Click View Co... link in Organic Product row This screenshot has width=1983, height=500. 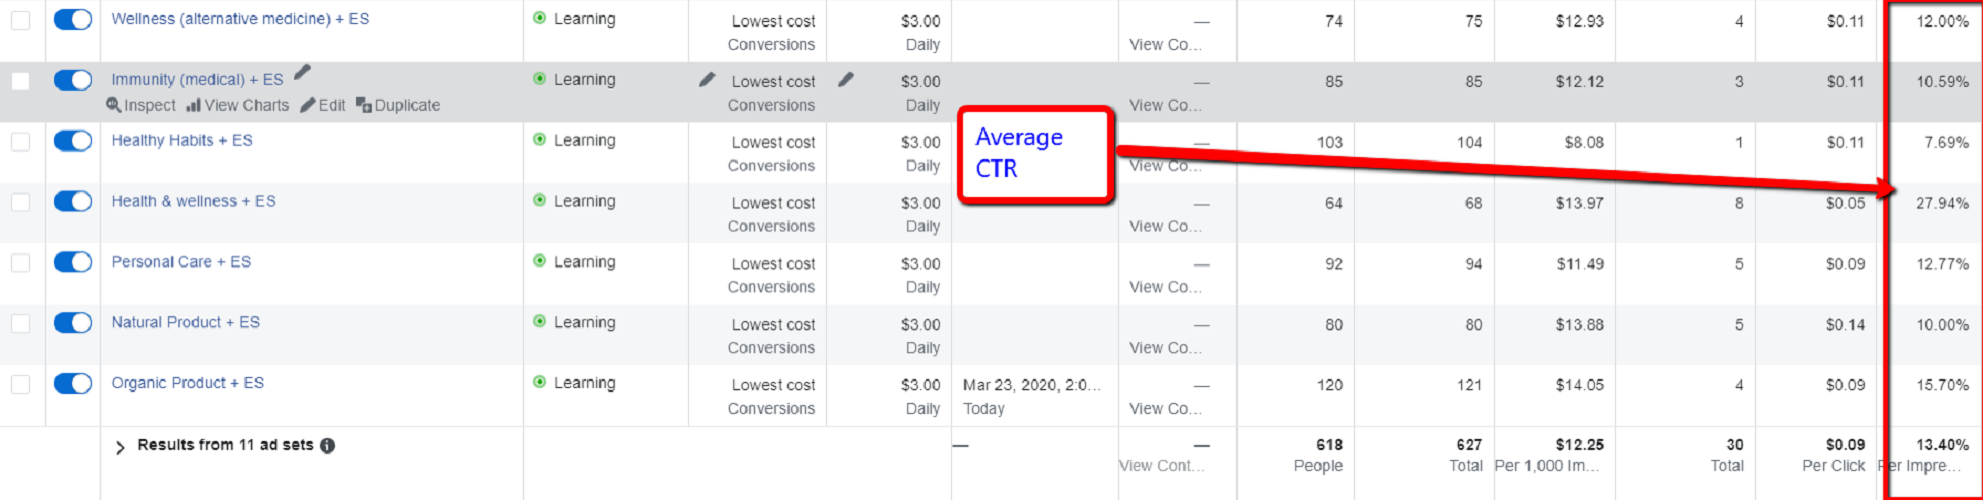(1165, 409)
